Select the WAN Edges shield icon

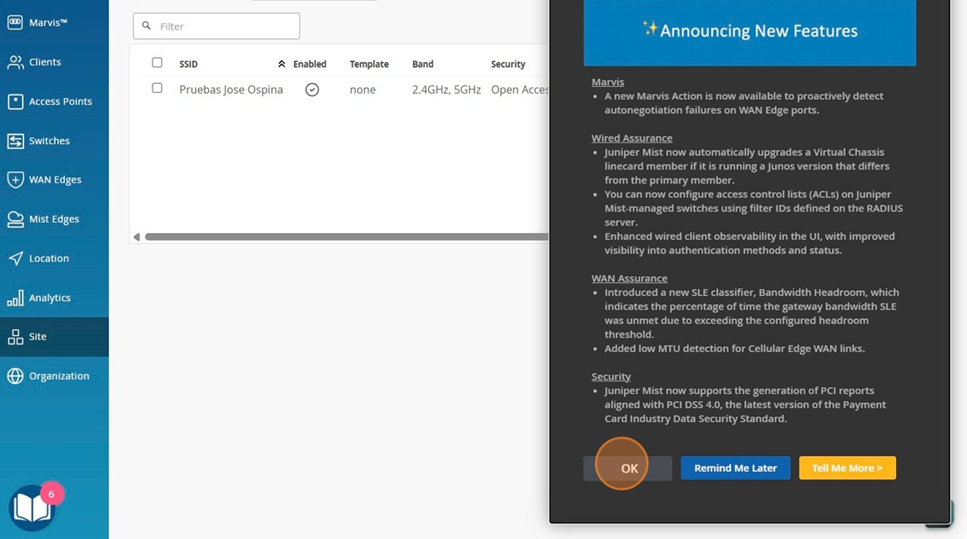15,179
